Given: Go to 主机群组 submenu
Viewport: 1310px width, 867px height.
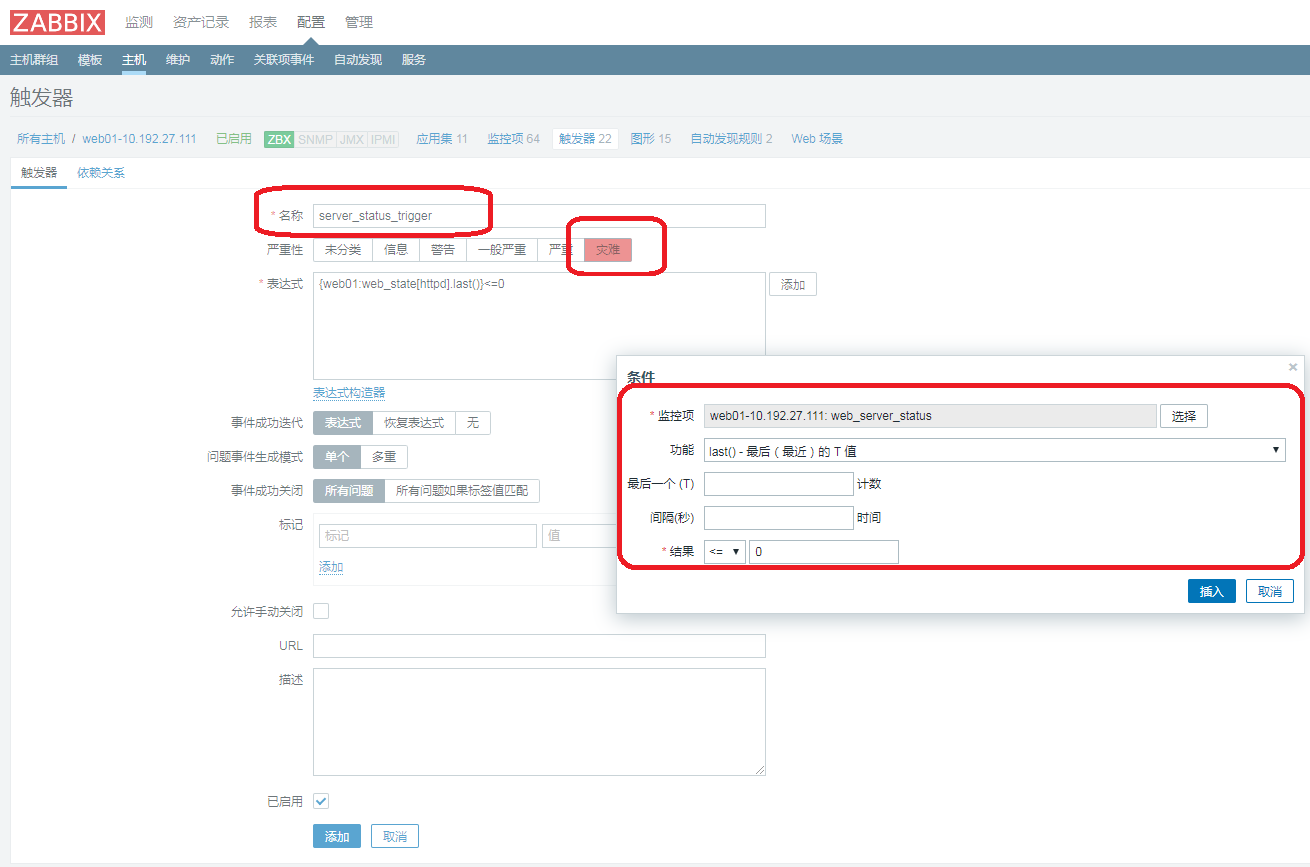Looking at the screenshot, I should [34, 60].
